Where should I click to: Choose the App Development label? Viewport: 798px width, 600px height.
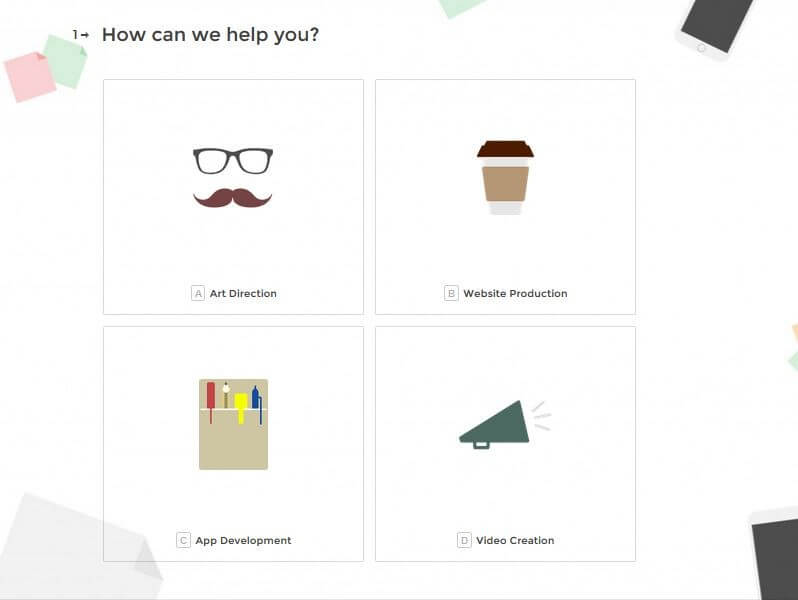(243, 540)
